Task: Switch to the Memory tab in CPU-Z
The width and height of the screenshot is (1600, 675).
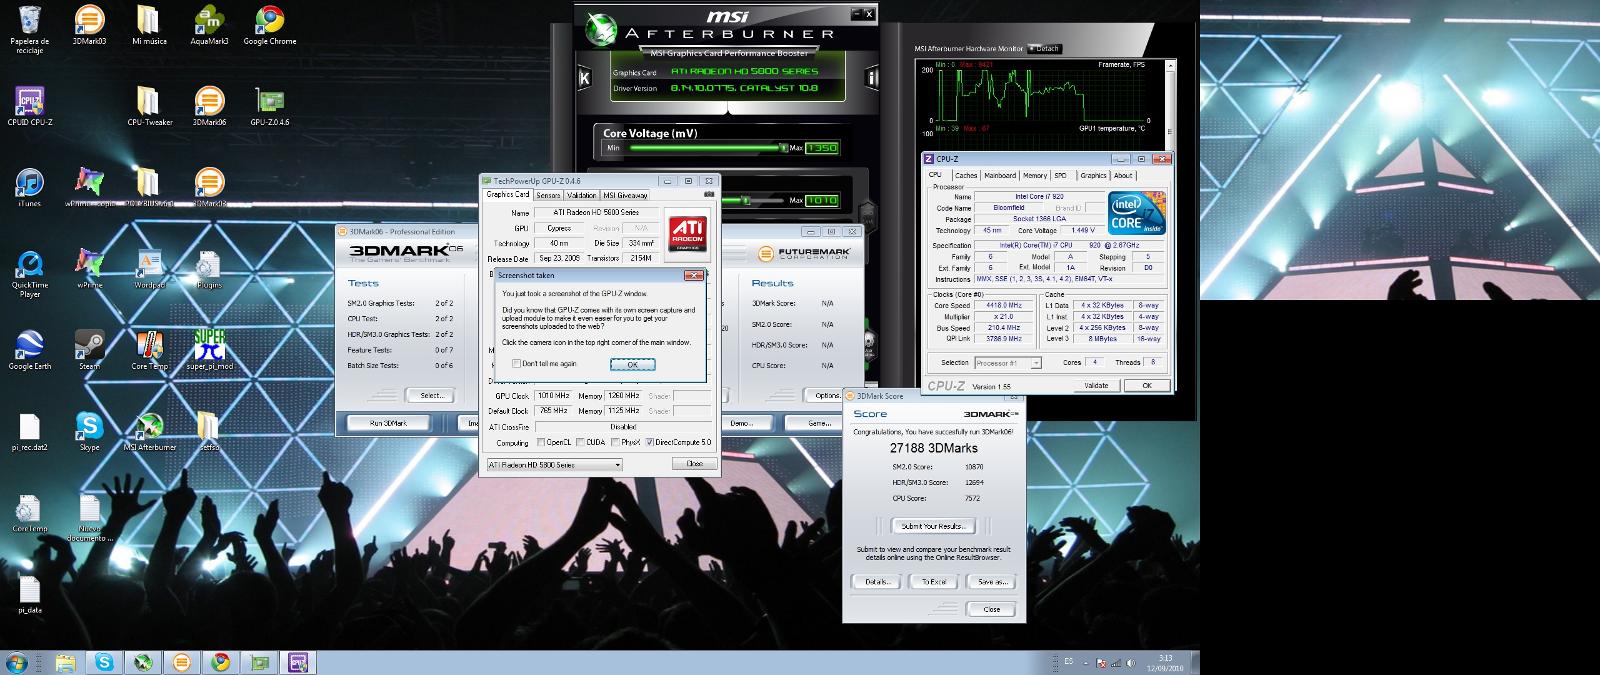Action: coord(1035,175)
